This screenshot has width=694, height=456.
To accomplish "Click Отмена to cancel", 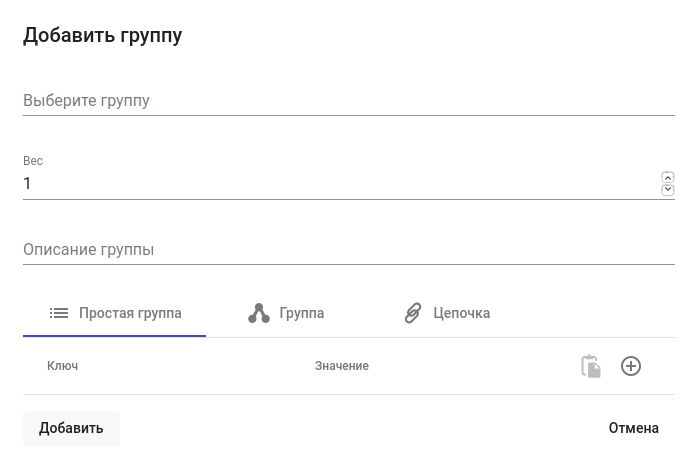I will pos(634,428).
